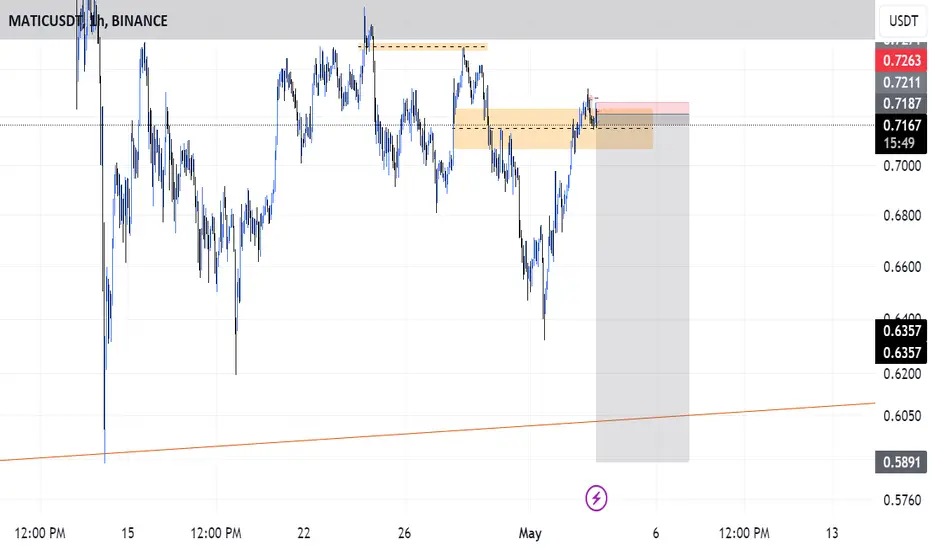Viewport: 932px width, 550px height.
Task: Select the gray take-profit zone rectangle
Action: [x=643, y=288]
